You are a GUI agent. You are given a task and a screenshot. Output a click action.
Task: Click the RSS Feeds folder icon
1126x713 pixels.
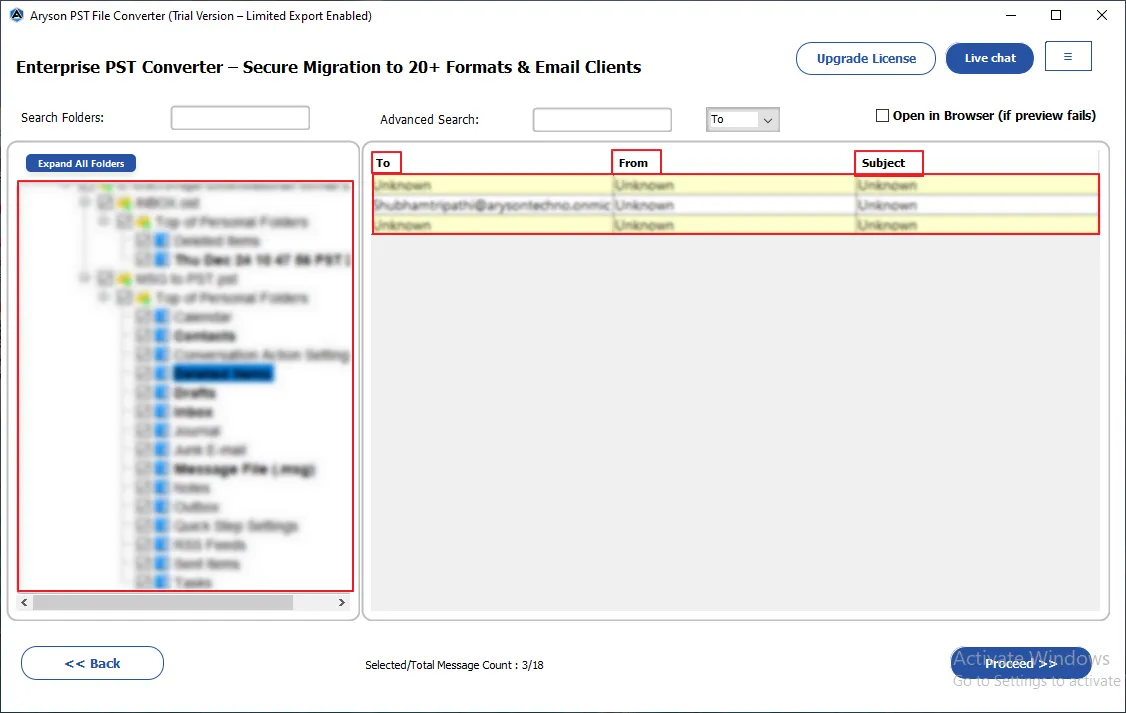[161, 545]
